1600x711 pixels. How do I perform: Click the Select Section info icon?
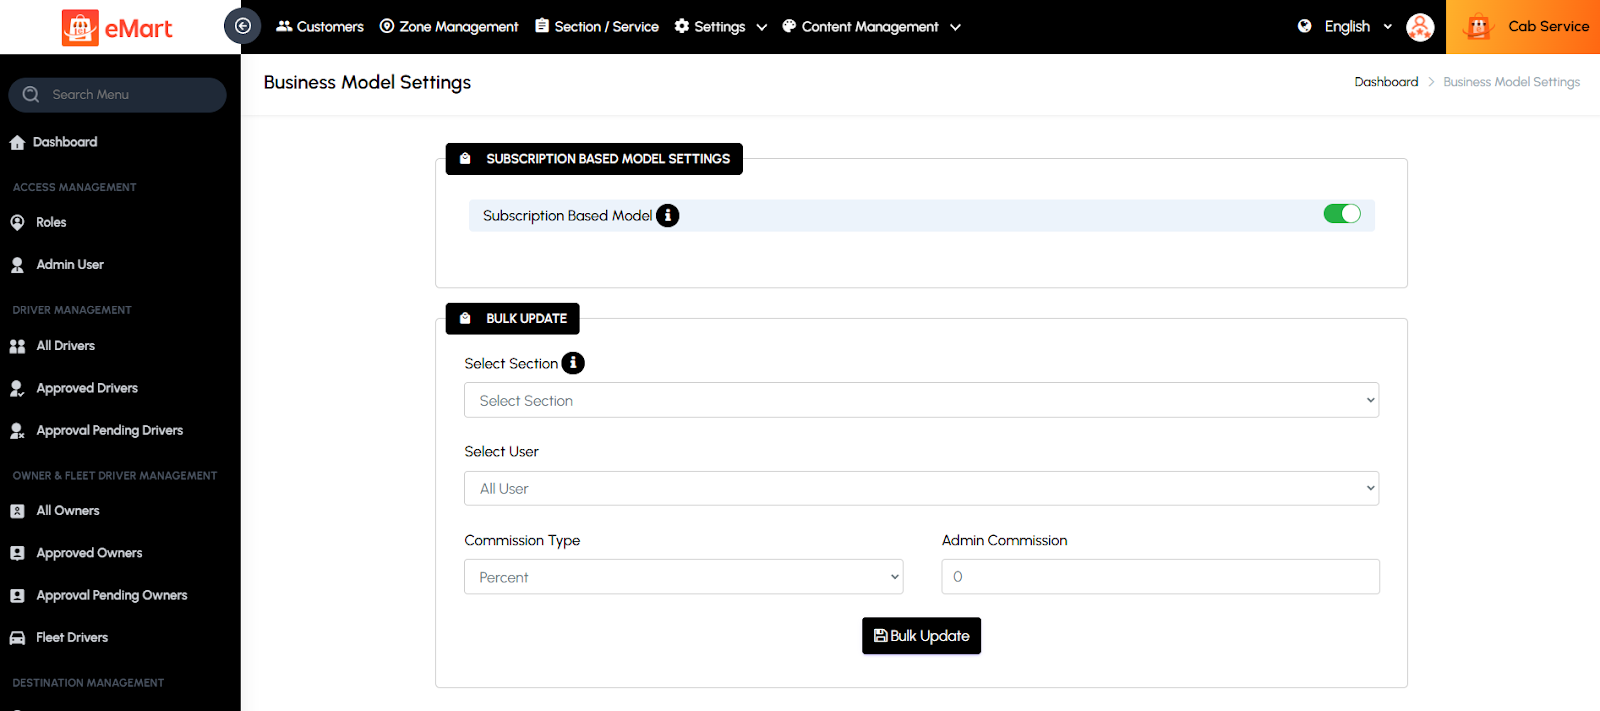[x=573, y=363]
